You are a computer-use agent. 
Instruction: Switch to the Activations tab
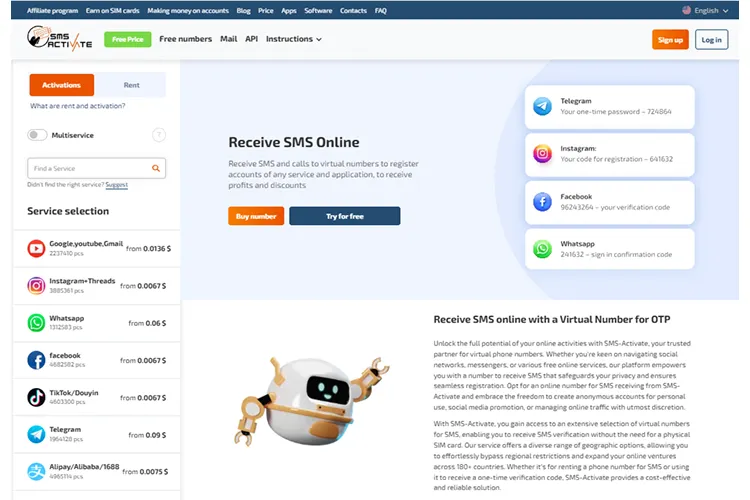[x=61, y=85]
